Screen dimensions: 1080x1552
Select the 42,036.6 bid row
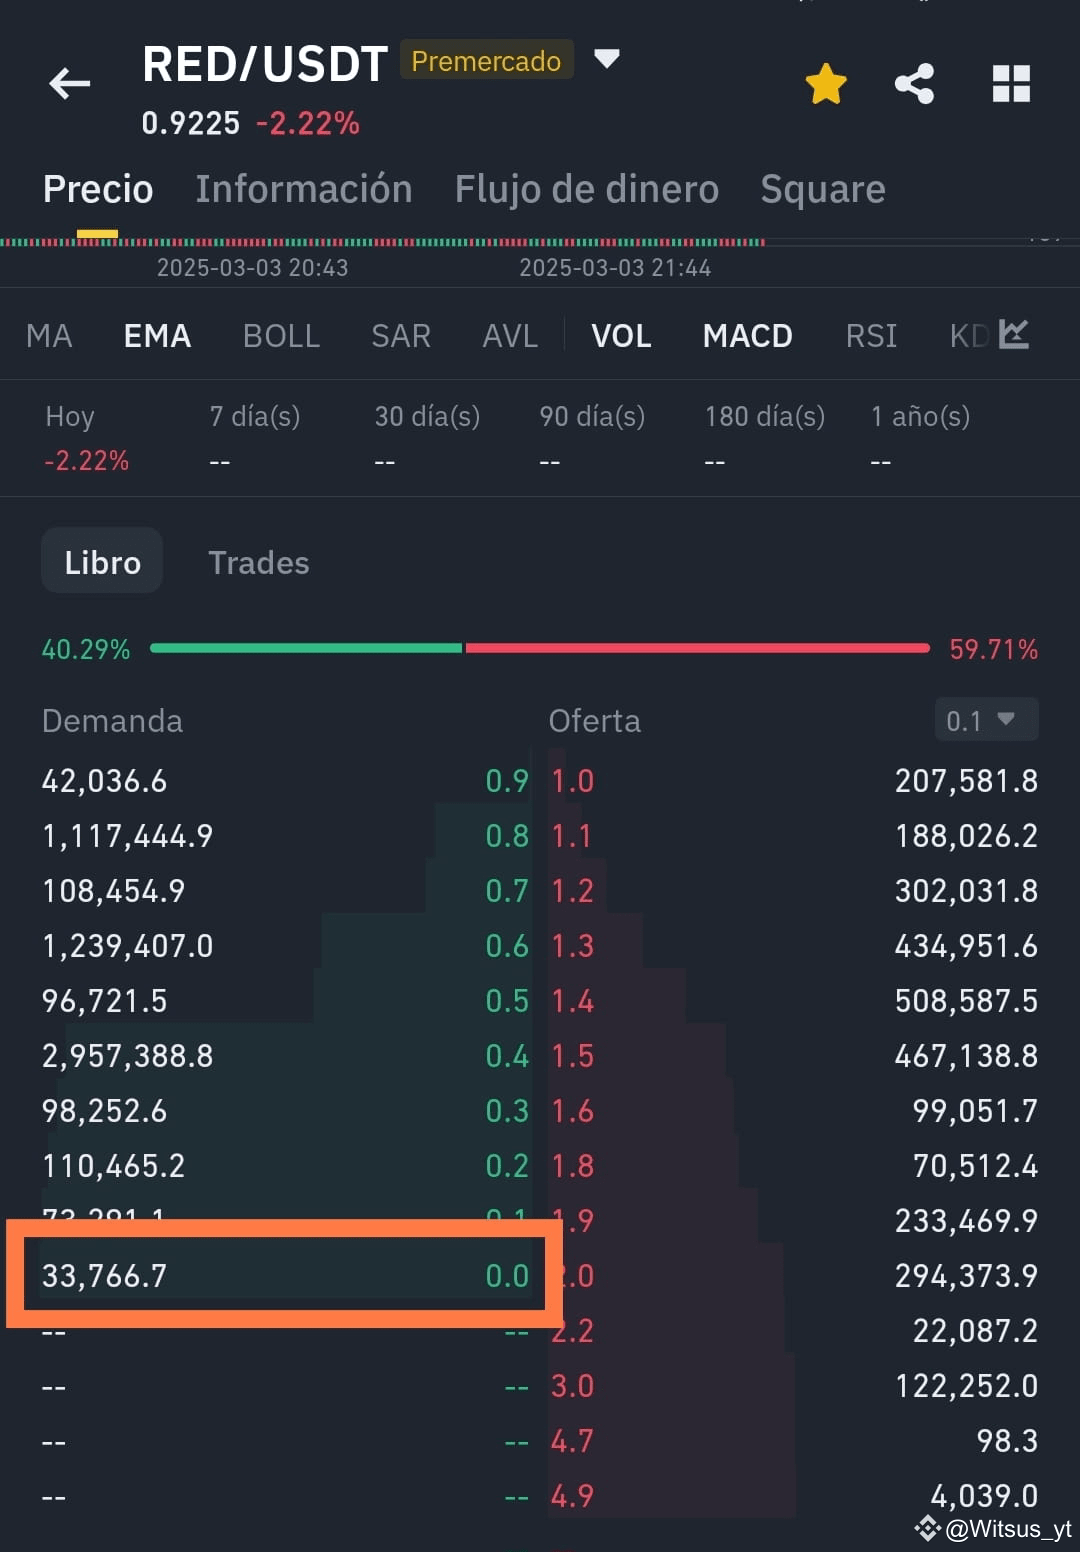(x=285, y=780)
